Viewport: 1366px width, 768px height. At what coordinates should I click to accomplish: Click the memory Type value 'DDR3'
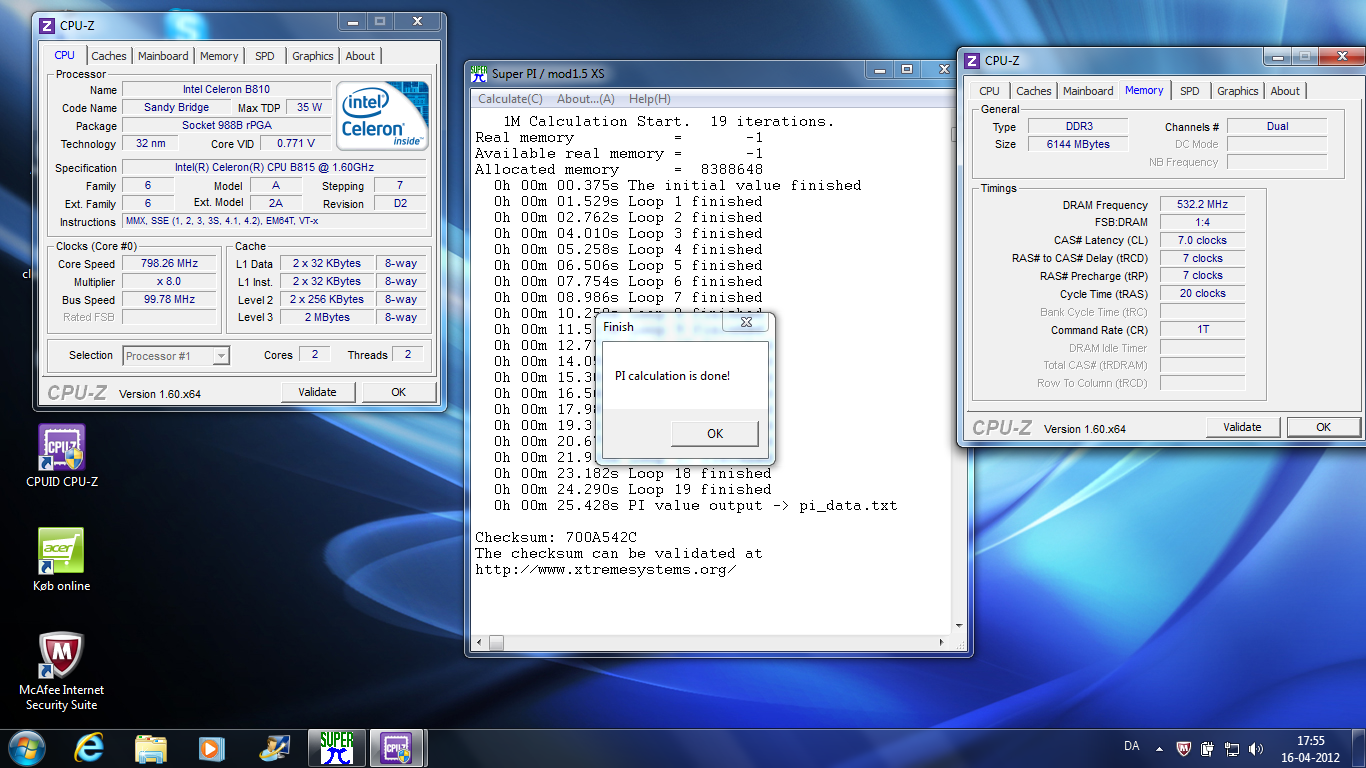(1078, 126)
